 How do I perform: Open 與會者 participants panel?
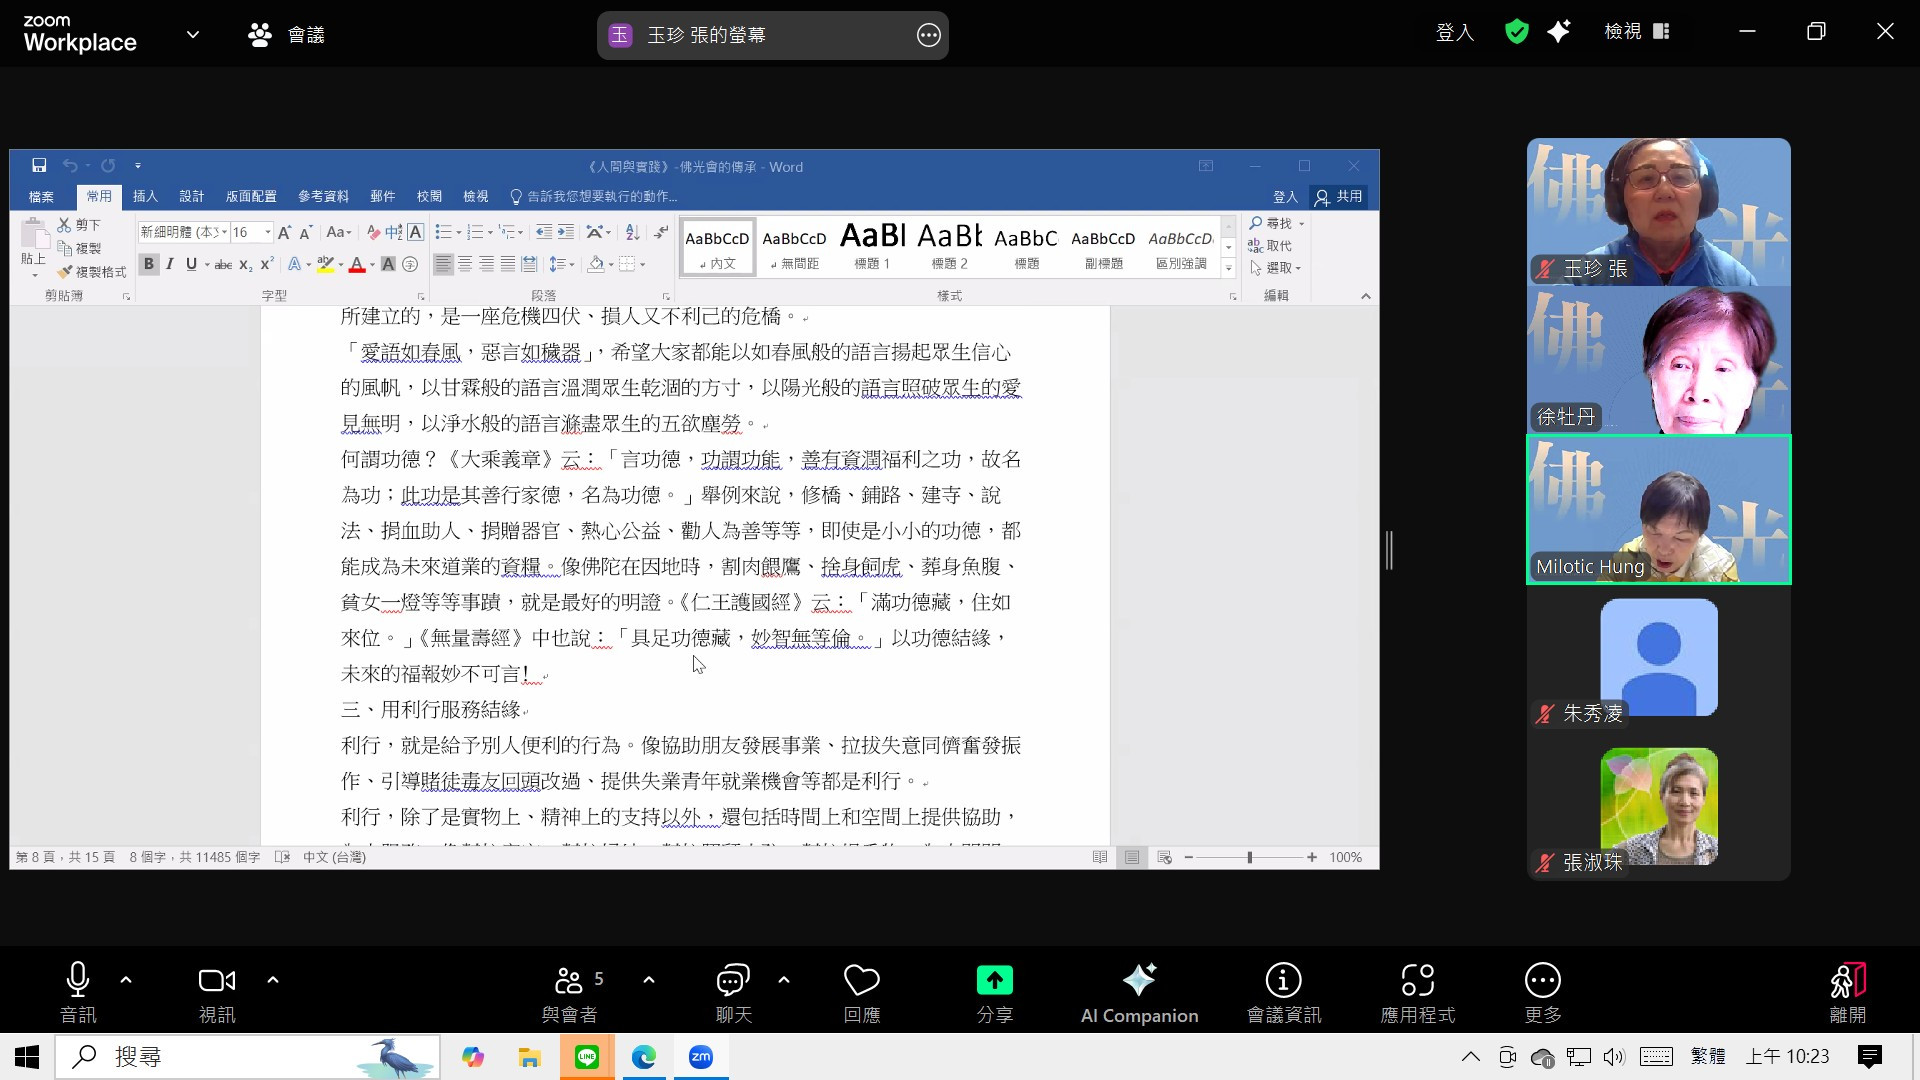pos(570,981)
